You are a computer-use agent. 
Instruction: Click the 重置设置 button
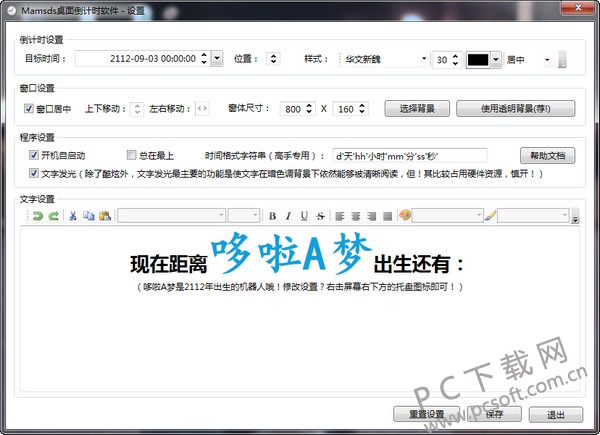(x=426, y=414)
